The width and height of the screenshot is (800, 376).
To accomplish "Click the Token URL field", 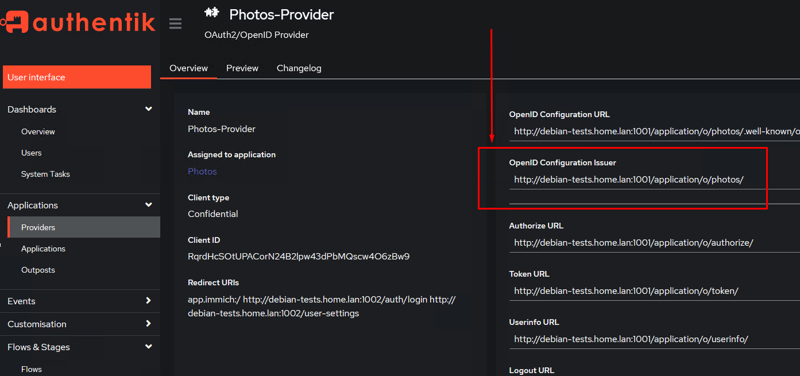I will [x=655, y=291].
